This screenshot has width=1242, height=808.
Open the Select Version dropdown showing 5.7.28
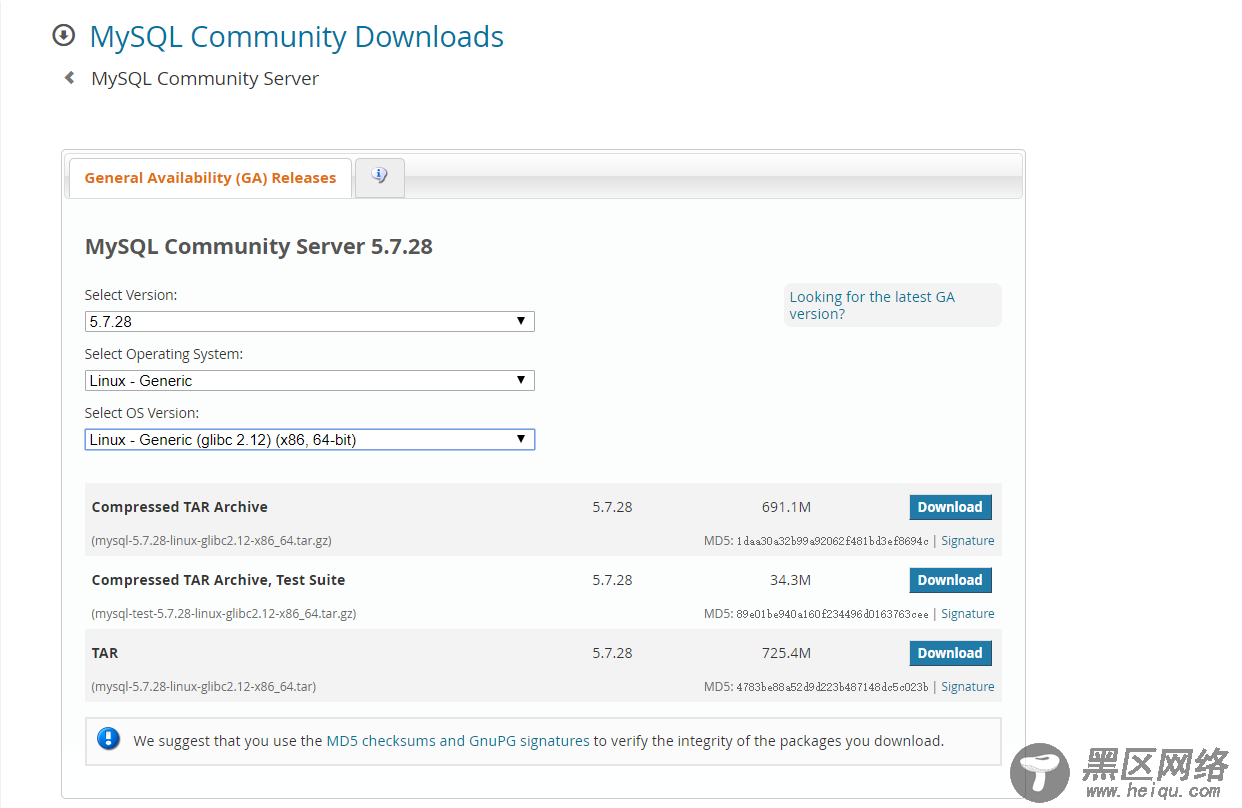(x=310, y=322)
